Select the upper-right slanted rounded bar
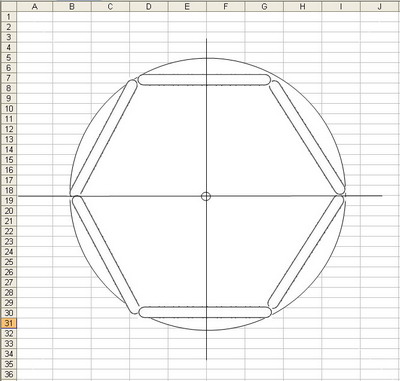Viewport: 400px width, 381px height. click(307, 137)
